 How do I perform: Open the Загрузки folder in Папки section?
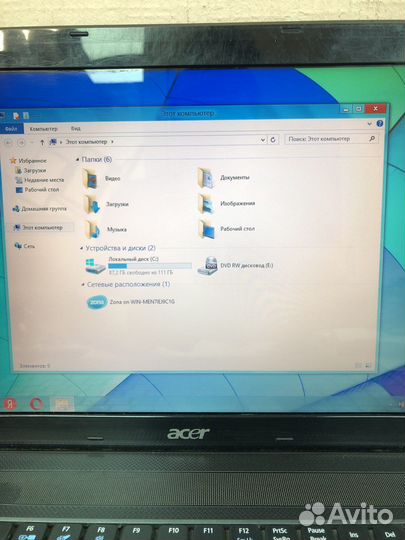[x=106, y=204]
